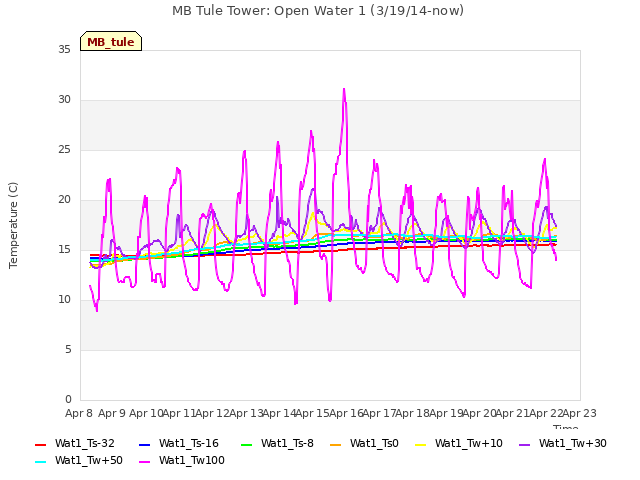The width and height of the screenshot is (640, 480).
Task: Click the highest magenta peak near 31 degrees
Action: click(344, 89)
